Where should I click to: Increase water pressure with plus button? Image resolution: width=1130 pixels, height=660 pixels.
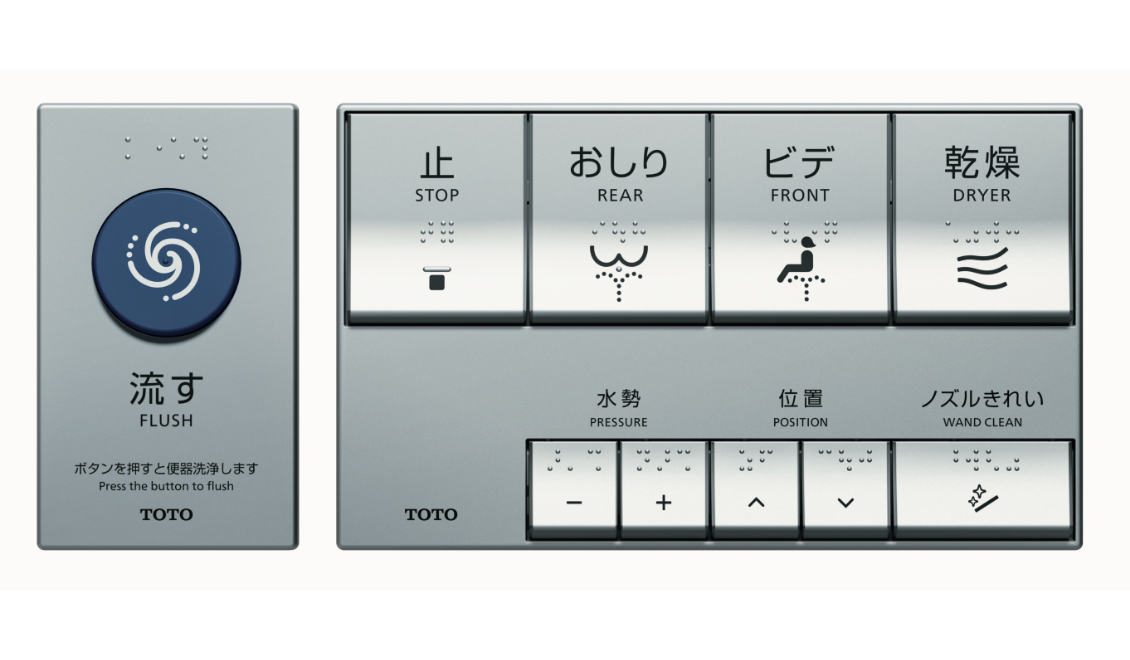click(664, 502)
